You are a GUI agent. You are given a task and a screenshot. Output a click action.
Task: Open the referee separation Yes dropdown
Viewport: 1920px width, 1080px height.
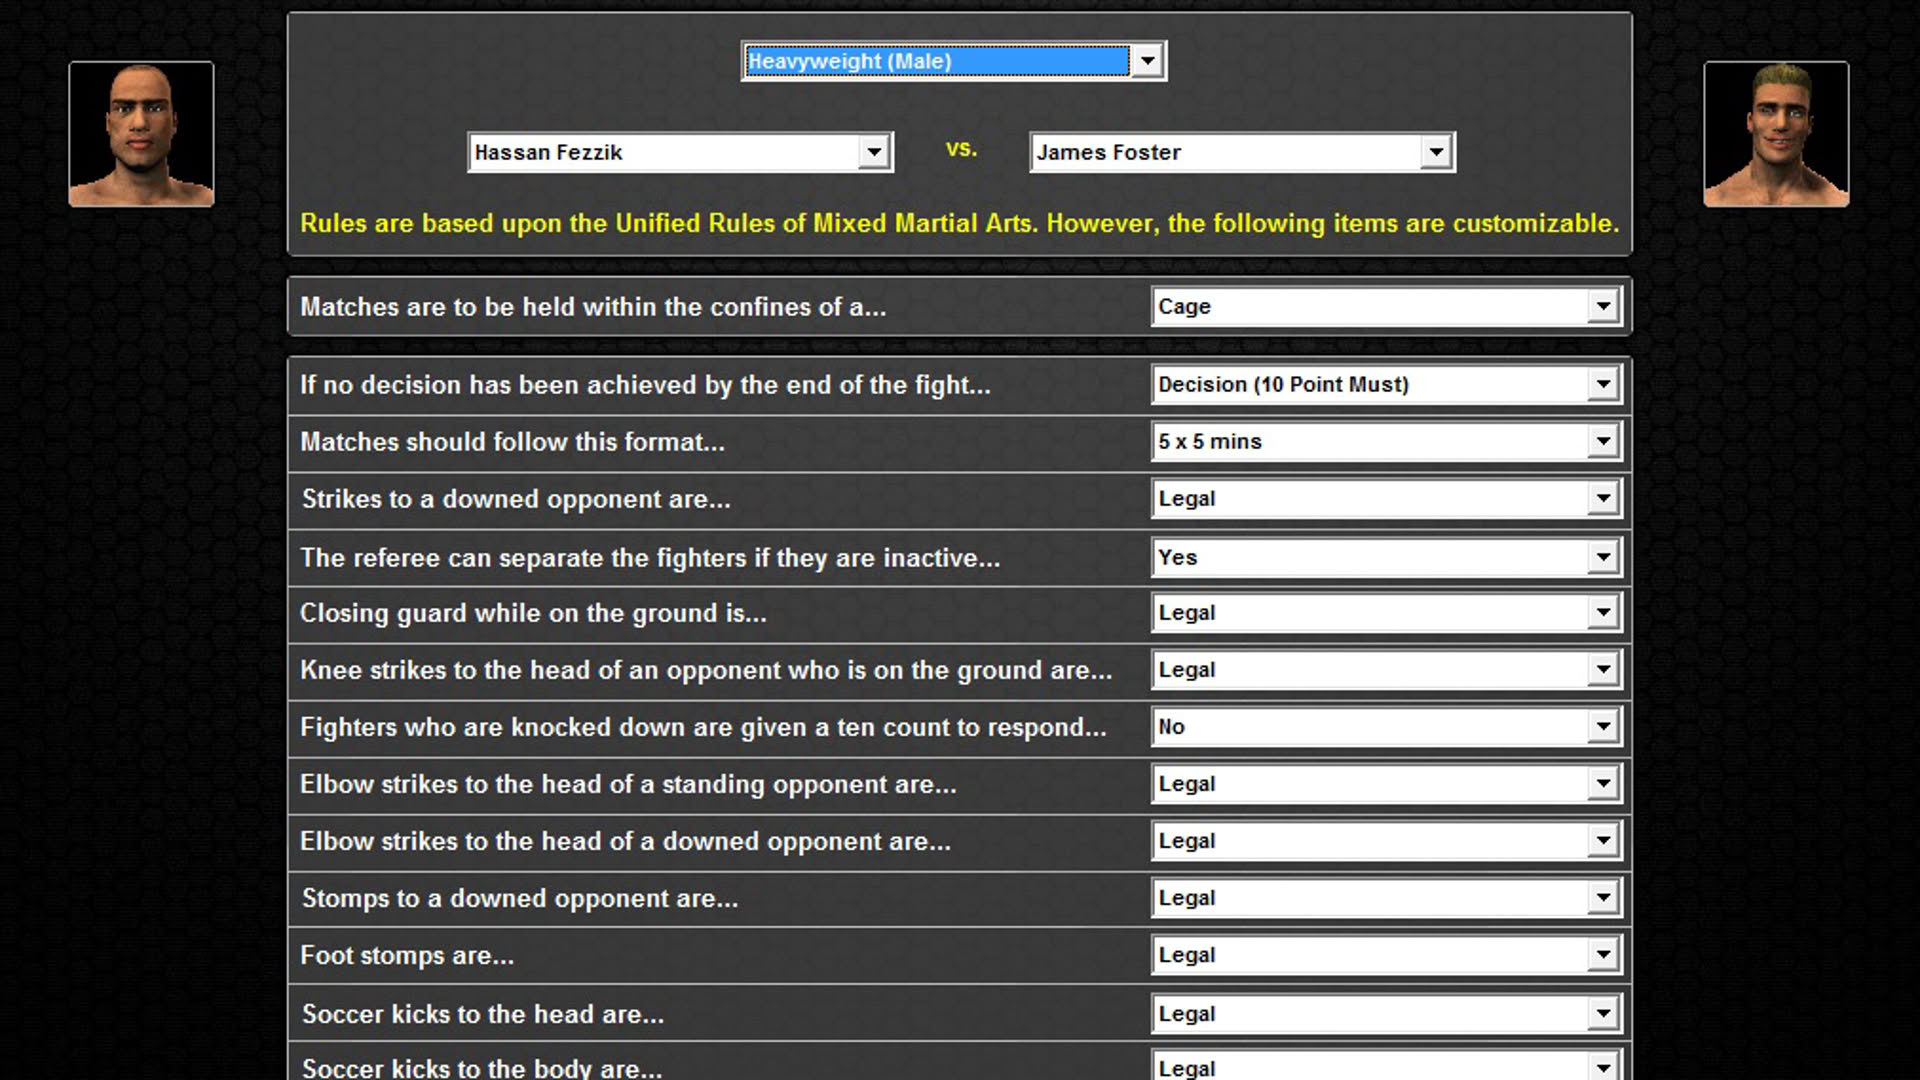tap(1386, 557)
